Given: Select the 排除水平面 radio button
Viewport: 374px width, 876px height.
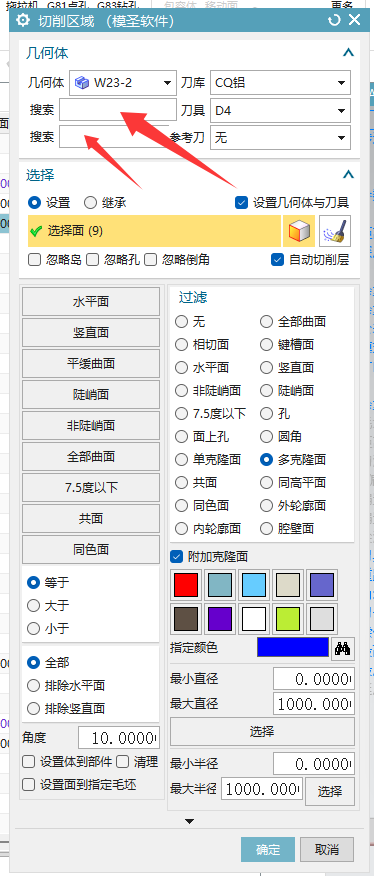Looking at the screenshot, I should click(x=34, y=685).
